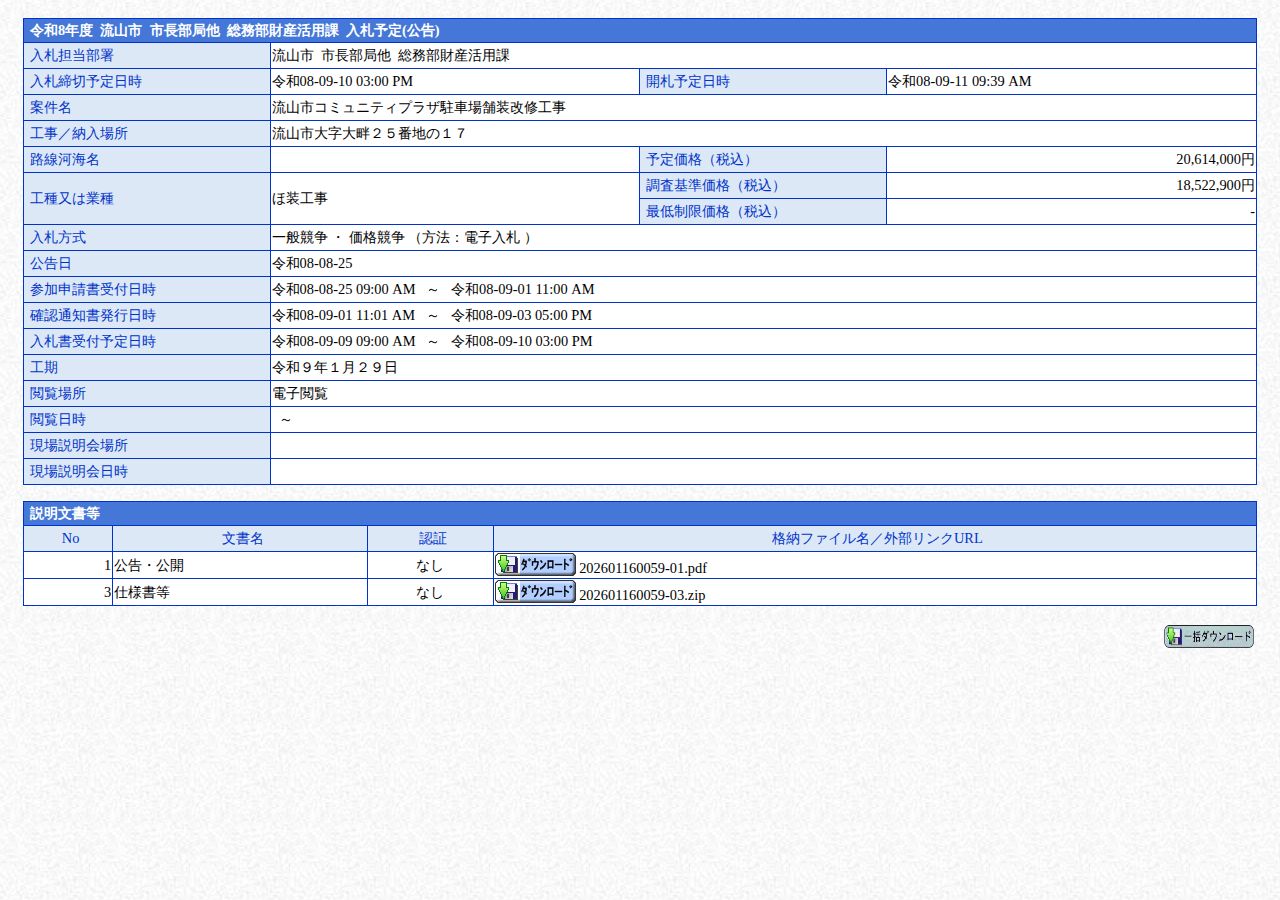Select project name 流山市コミュニティプラザ駐車場舗装改修工事

click(419, 108)
